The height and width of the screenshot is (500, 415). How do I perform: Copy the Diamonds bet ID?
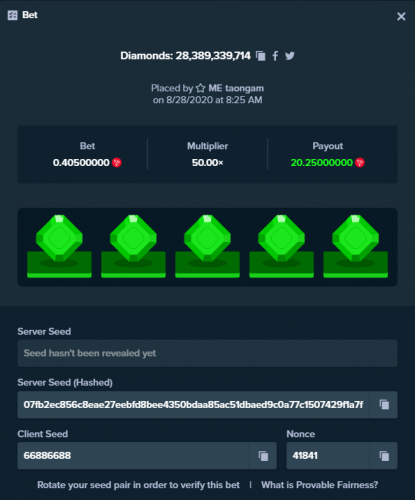261,56
